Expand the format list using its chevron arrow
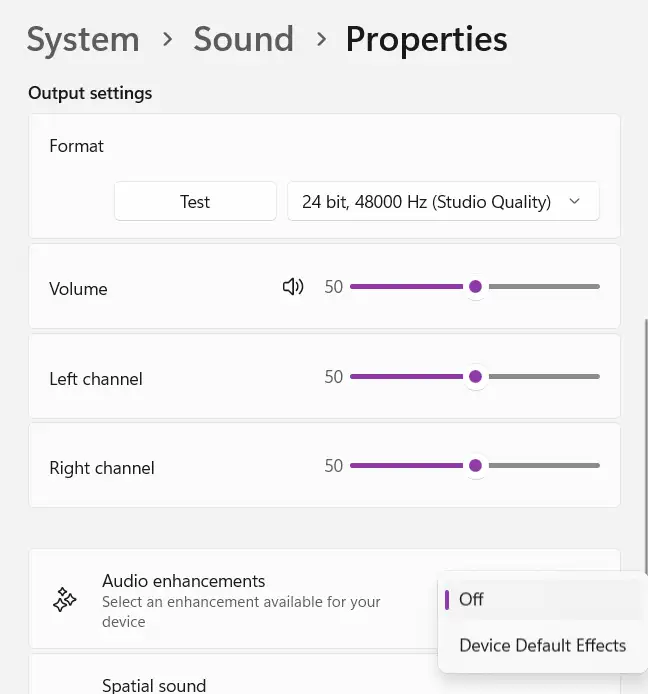Screen dimensions: 648x694 [575, 202]
